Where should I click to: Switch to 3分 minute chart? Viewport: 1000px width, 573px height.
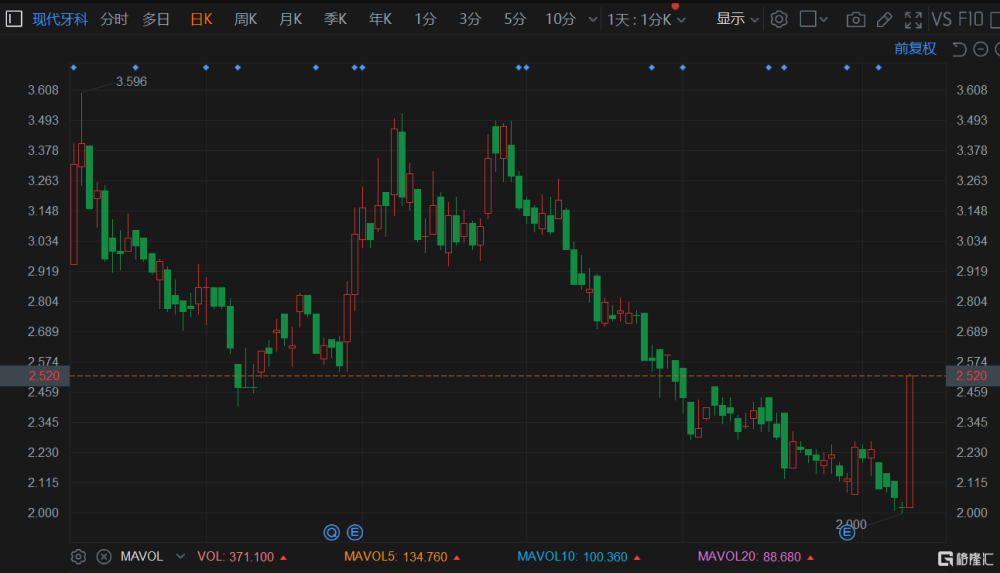click(x=470, y=19)
